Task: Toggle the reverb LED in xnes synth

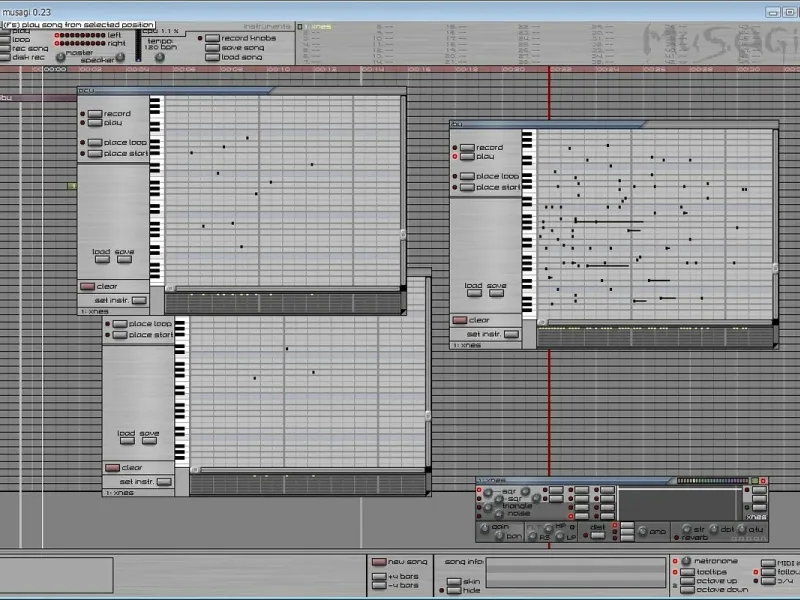Action: click(677, 538)
